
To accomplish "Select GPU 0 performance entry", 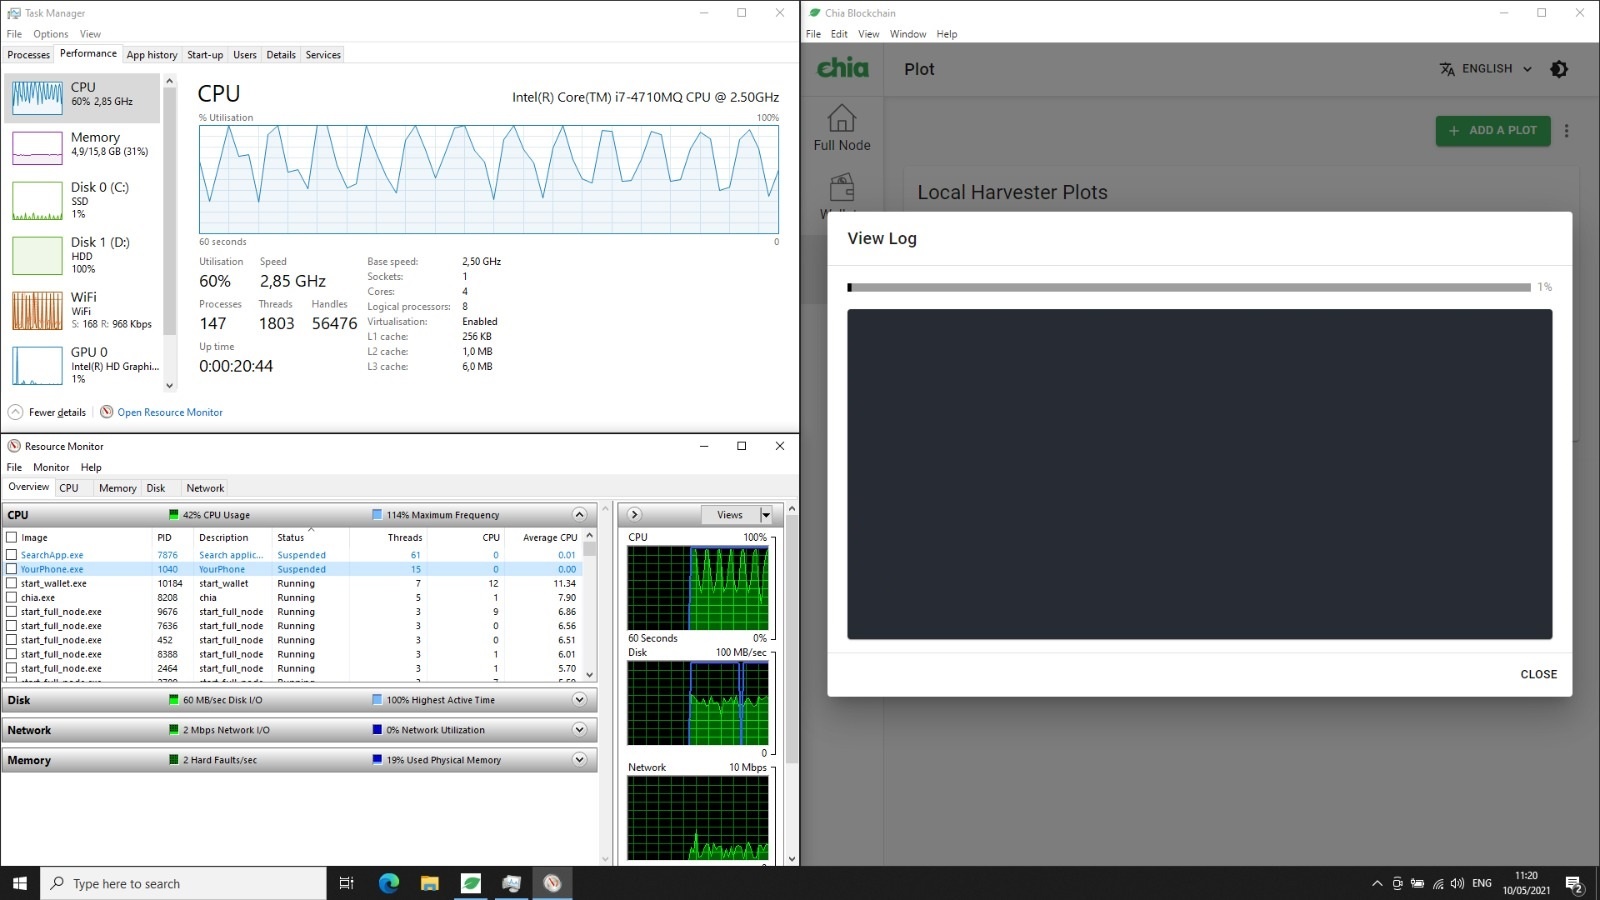I will pos(84,365).
